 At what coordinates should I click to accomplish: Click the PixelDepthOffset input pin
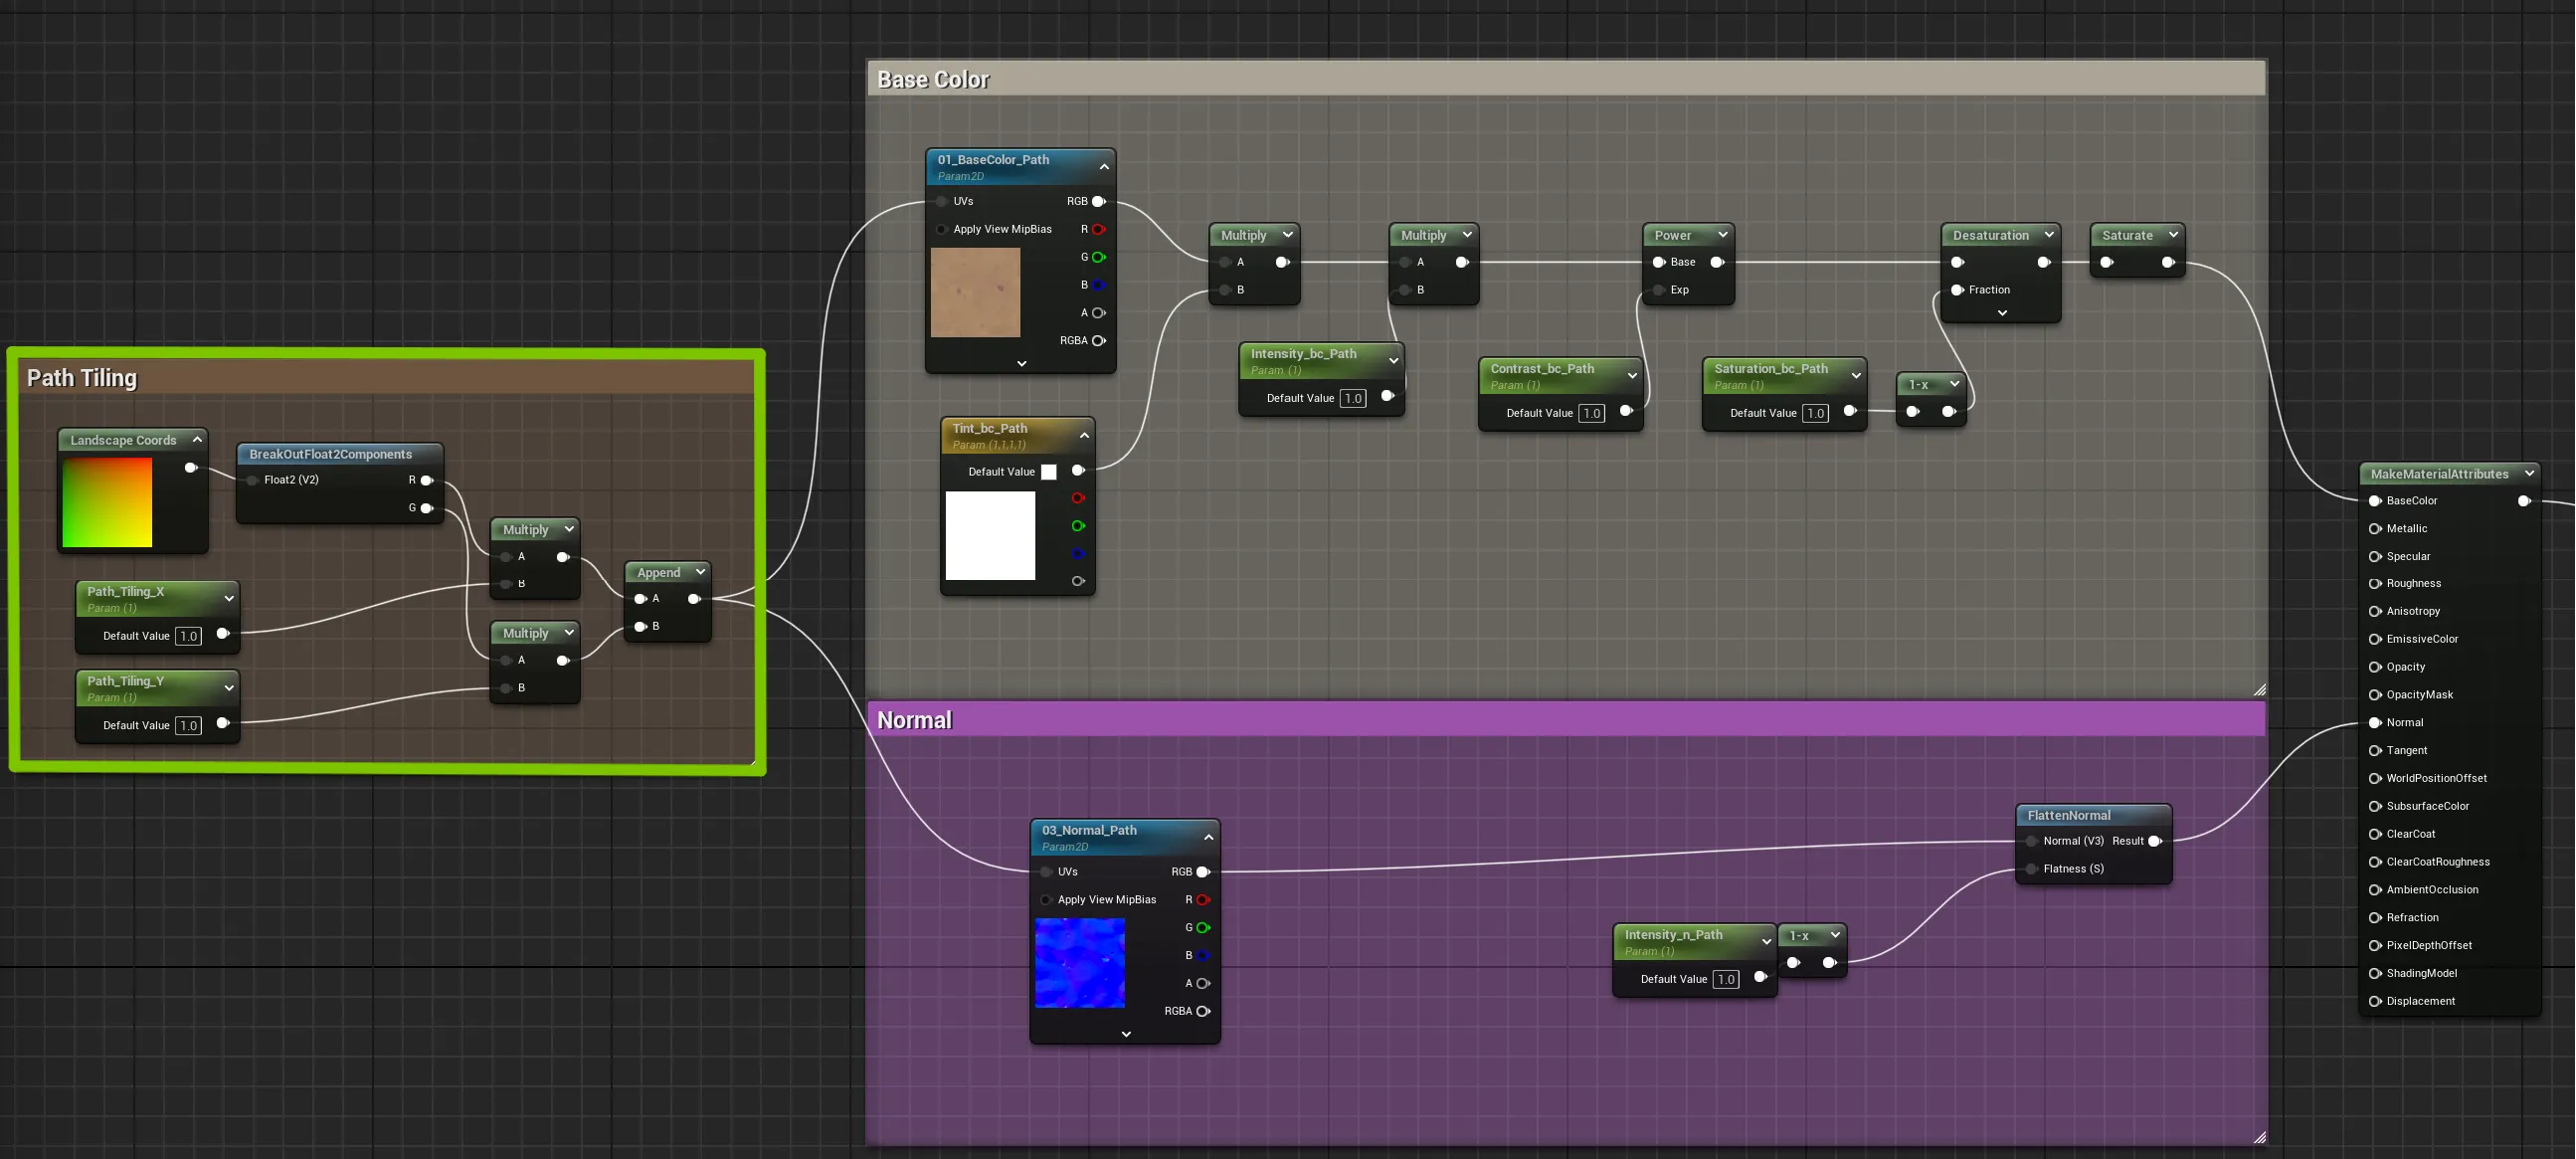(x=2375, y=945)
